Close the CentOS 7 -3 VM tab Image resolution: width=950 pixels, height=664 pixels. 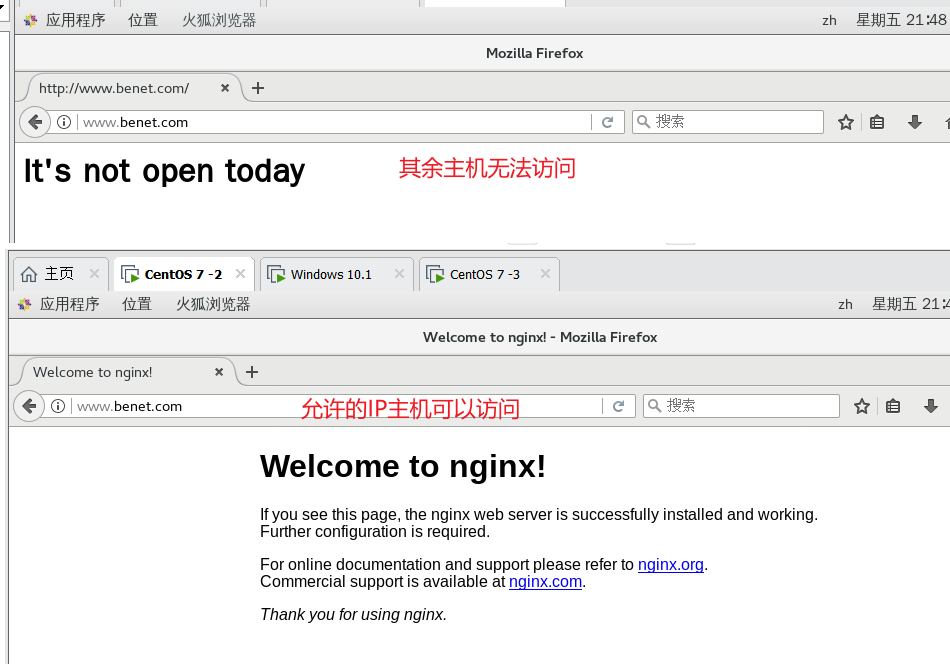[x=545, y=274]
